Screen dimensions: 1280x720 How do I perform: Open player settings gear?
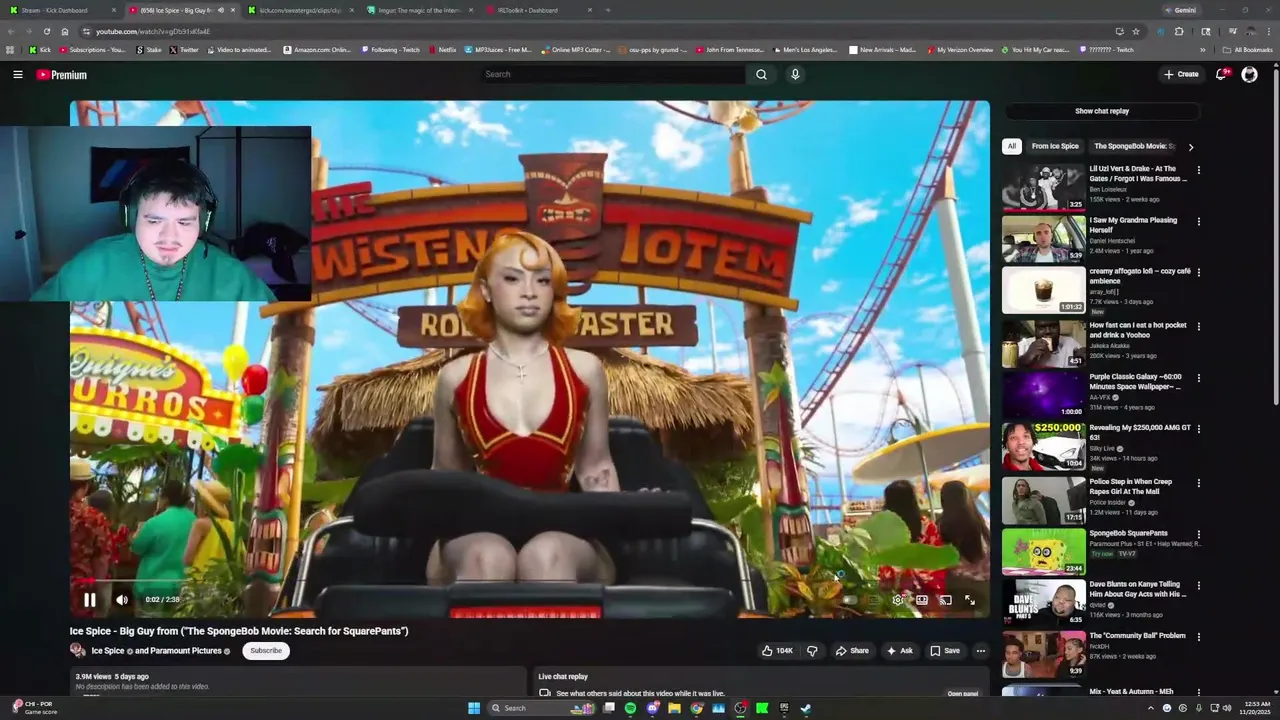pyautogui.click(x=898, y=600)
